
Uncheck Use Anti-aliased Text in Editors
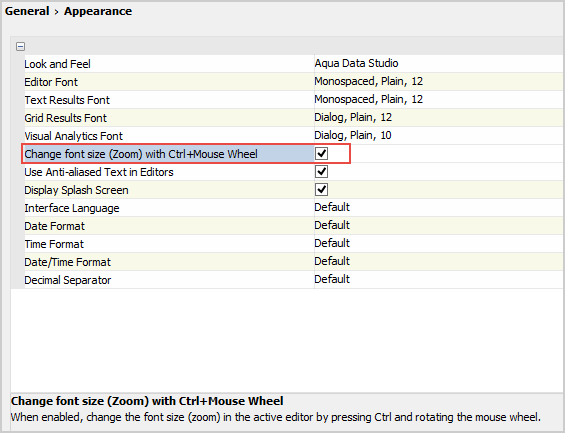click(321, 171)
